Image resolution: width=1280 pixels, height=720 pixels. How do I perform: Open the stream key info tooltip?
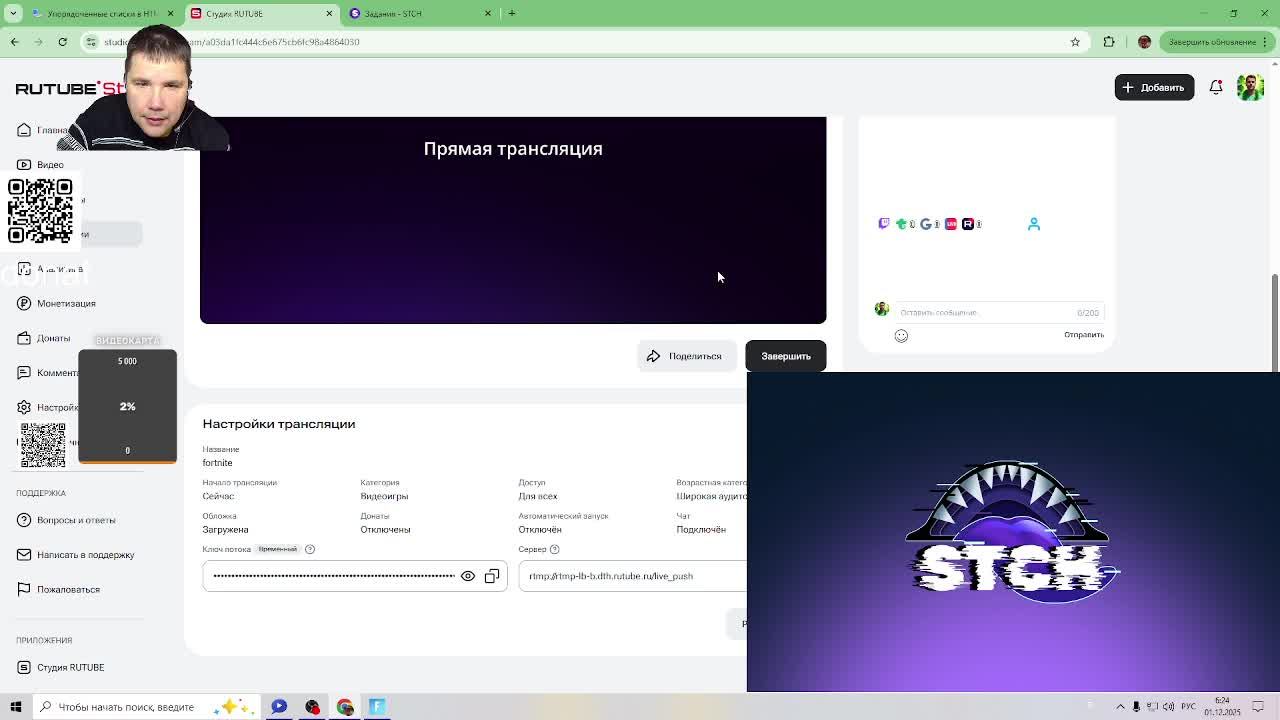[310, 549]
